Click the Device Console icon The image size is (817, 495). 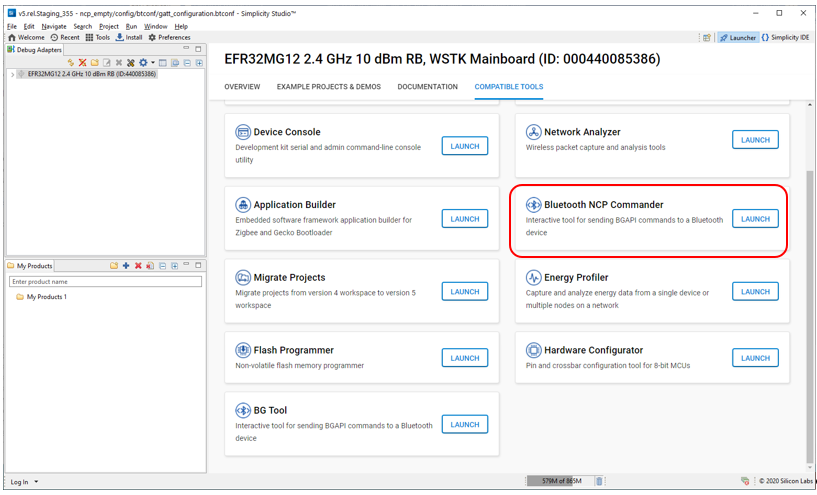coord(243,132)
